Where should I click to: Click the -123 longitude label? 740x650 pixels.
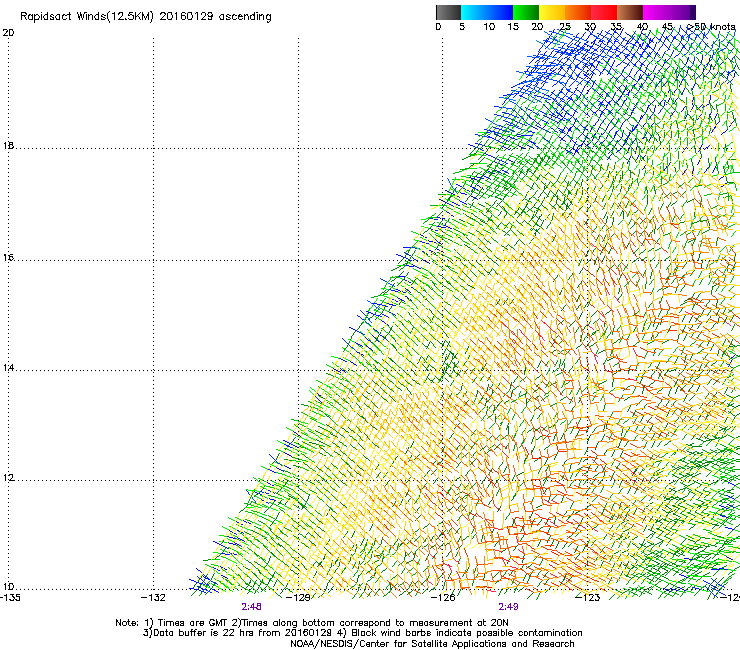pyautogui.click(x=588, y=598)
